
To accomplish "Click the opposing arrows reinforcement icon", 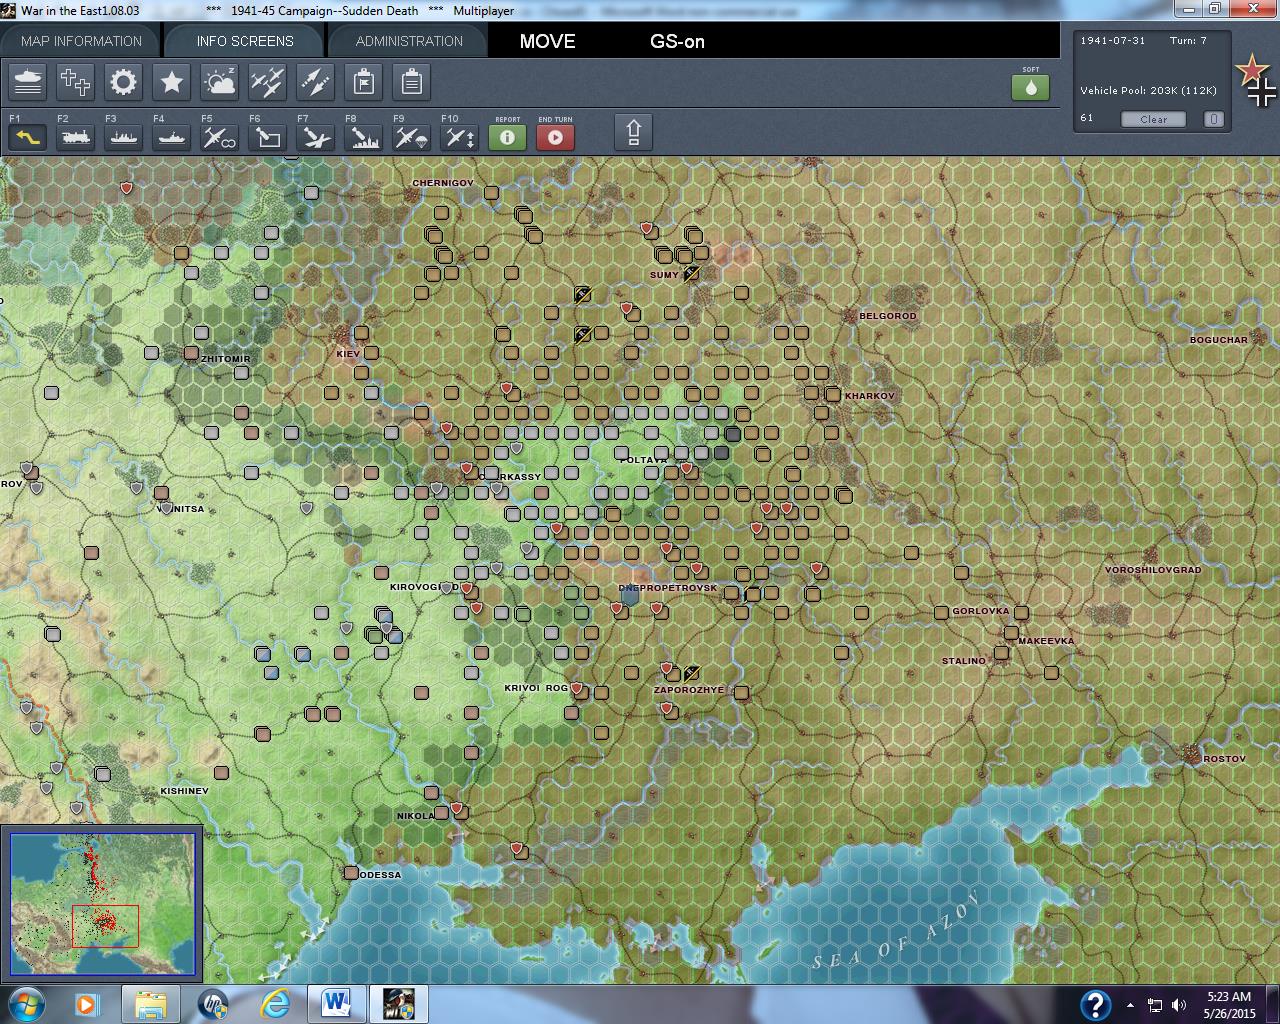I will tap(316, 82).
